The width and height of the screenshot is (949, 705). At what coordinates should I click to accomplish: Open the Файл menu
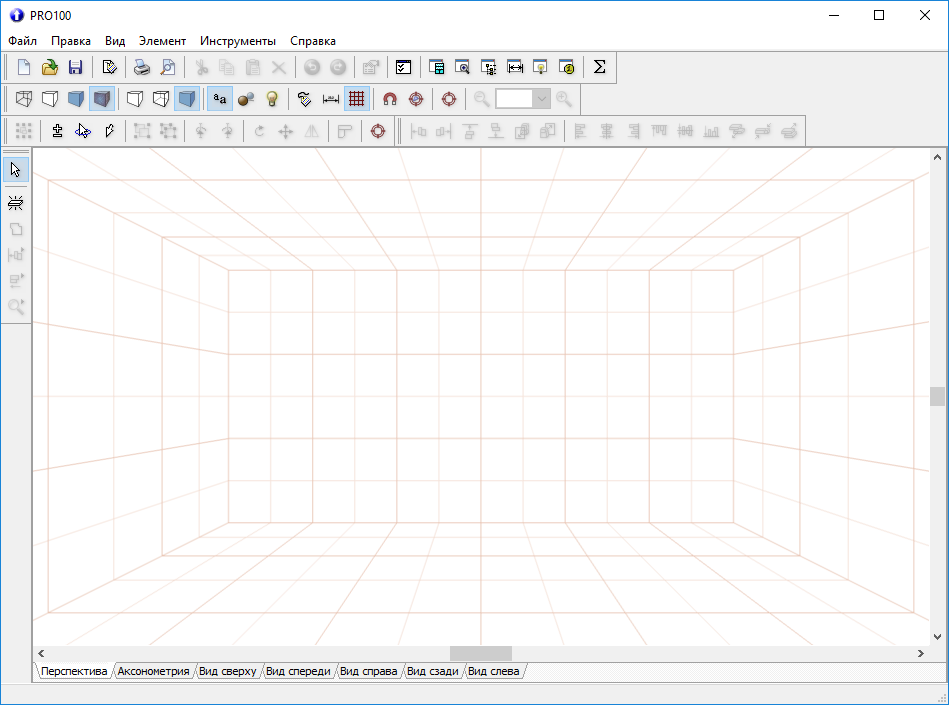click(22, 41)
